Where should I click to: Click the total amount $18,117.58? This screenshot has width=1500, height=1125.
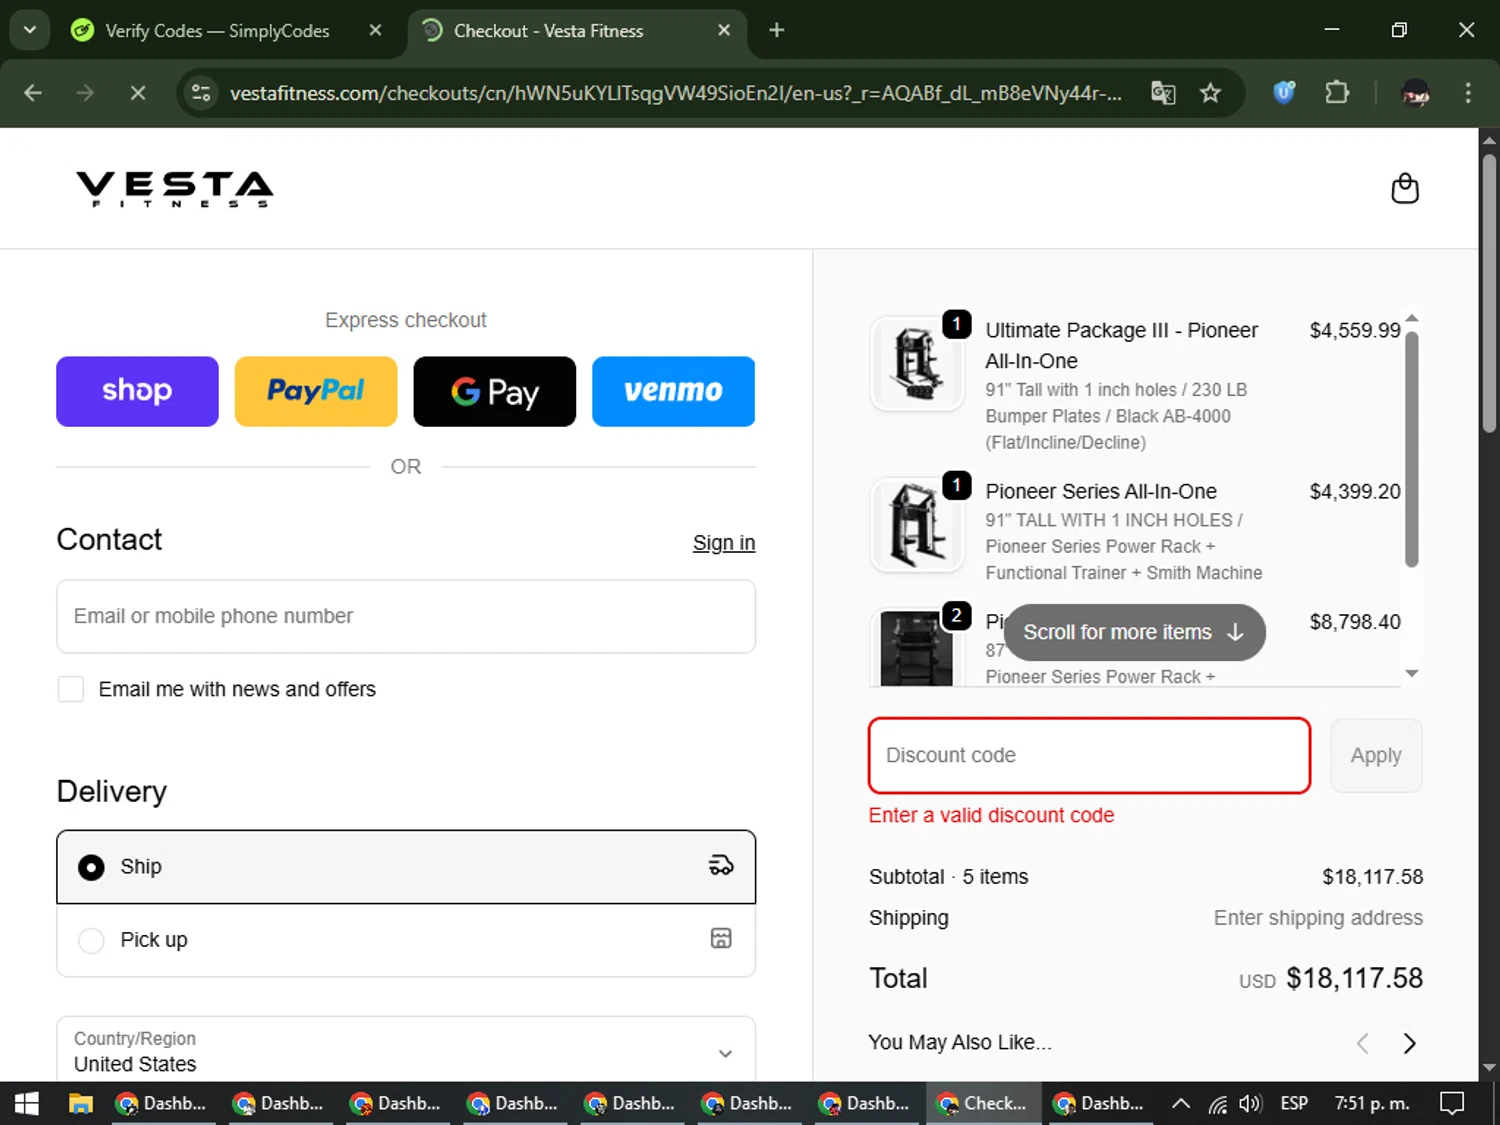click(1354, 978)
